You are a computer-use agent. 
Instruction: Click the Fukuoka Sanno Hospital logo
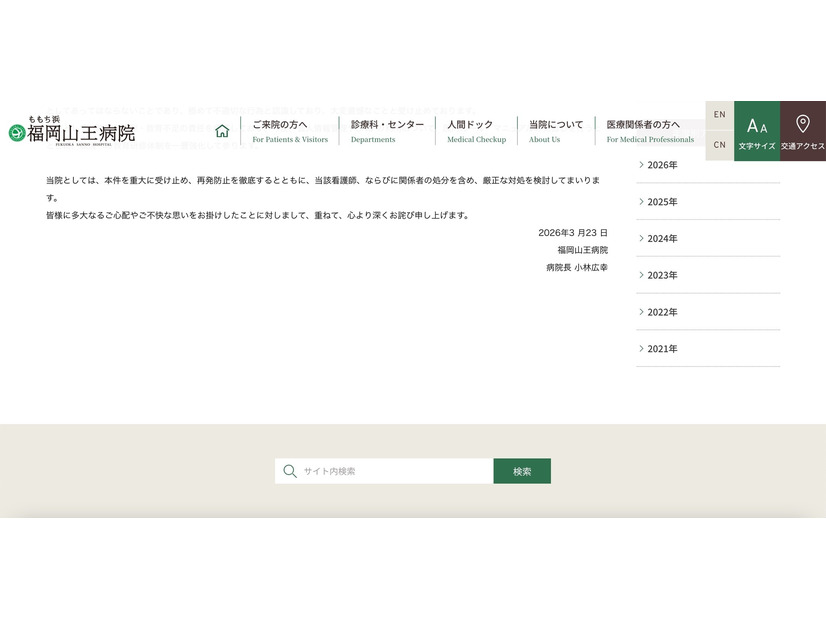tap(72, 131)
